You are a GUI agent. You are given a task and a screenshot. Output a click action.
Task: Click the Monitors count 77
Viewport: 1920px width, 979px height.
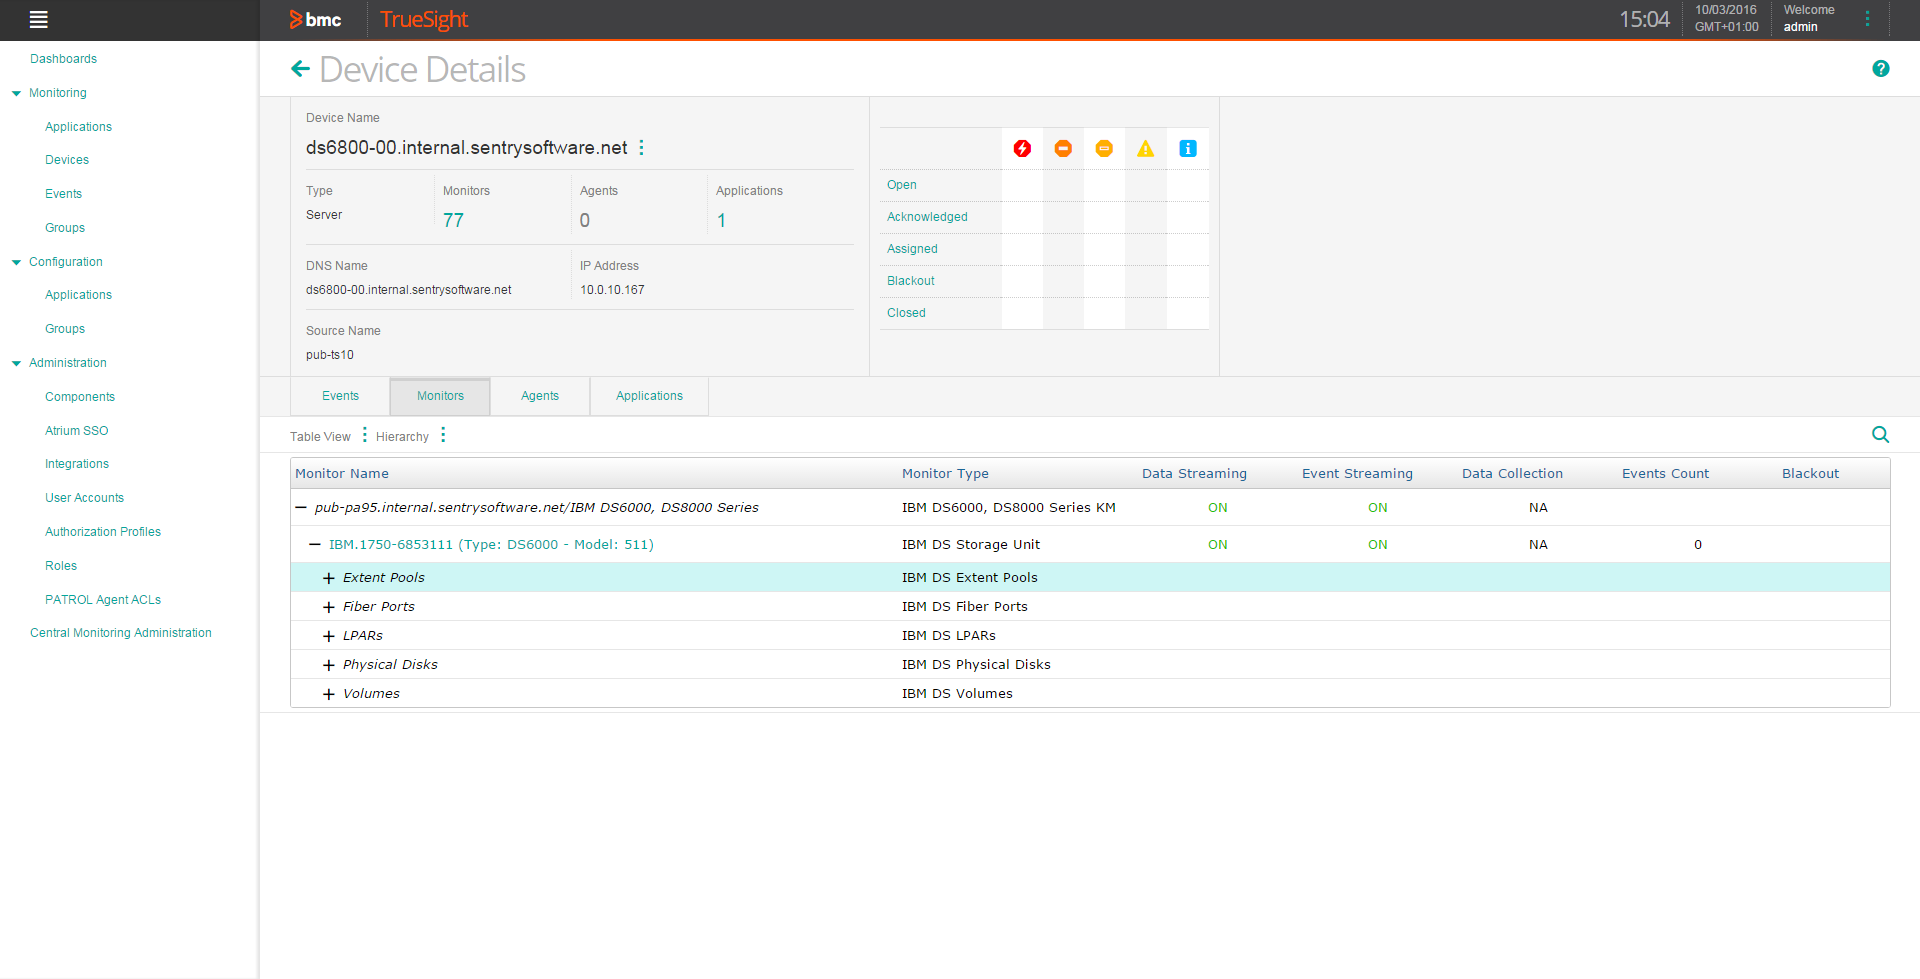click(x=453, y=220)
